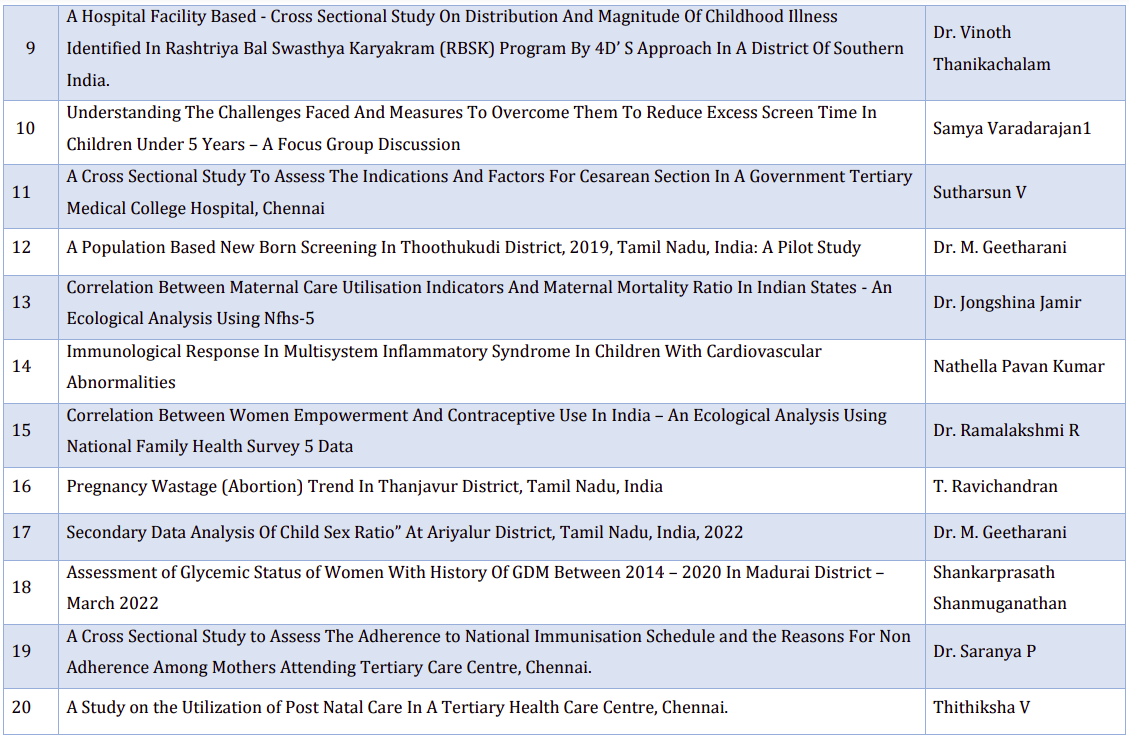The width and height of the screenshot is (1129, 739).
Task: Select the National Immunisation Schedule adherence title
Action: coord(488,651)
